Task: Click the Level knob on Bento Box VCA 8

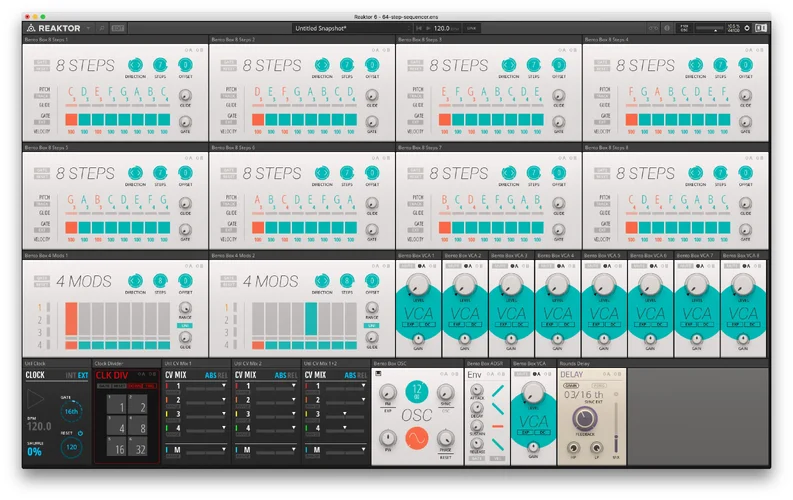Action: point(743,286)
